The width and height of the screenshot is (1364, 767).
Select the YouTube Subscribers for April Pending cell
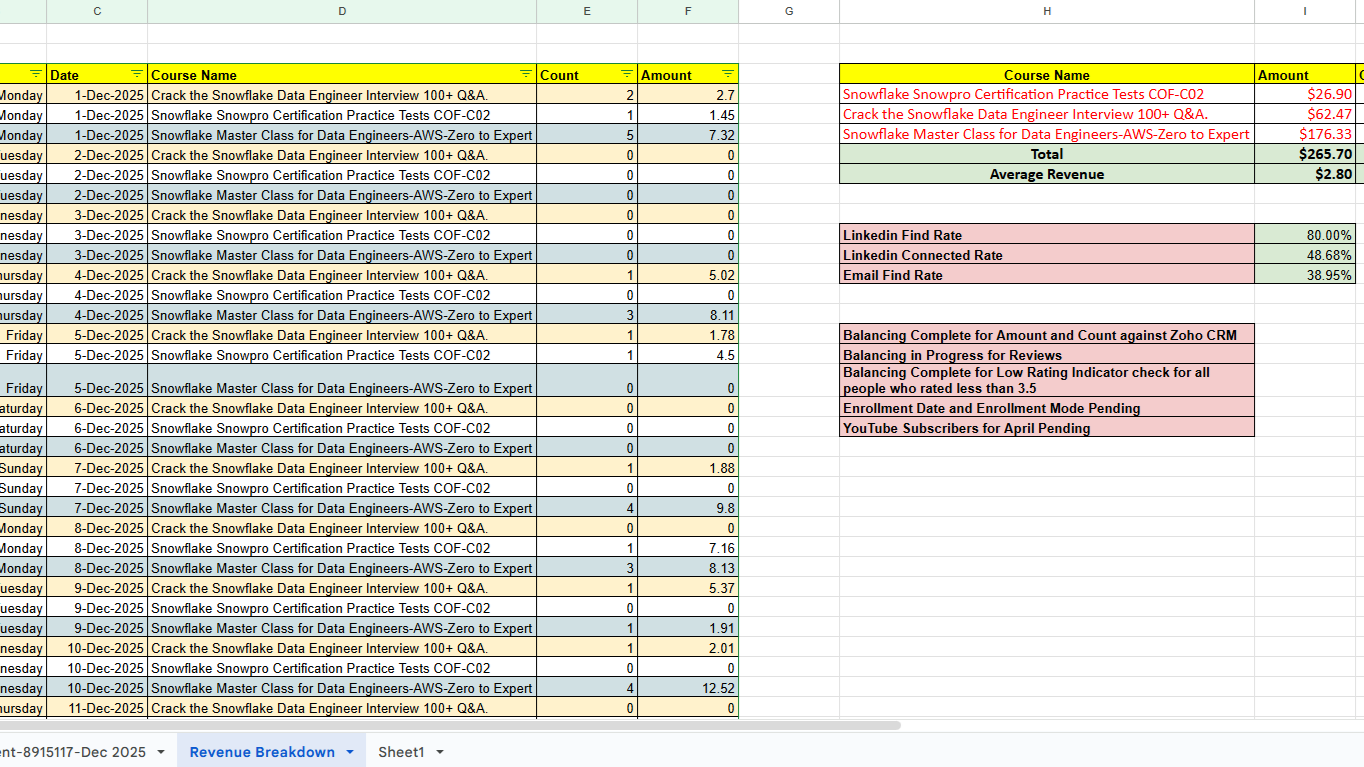[1046, 428]
